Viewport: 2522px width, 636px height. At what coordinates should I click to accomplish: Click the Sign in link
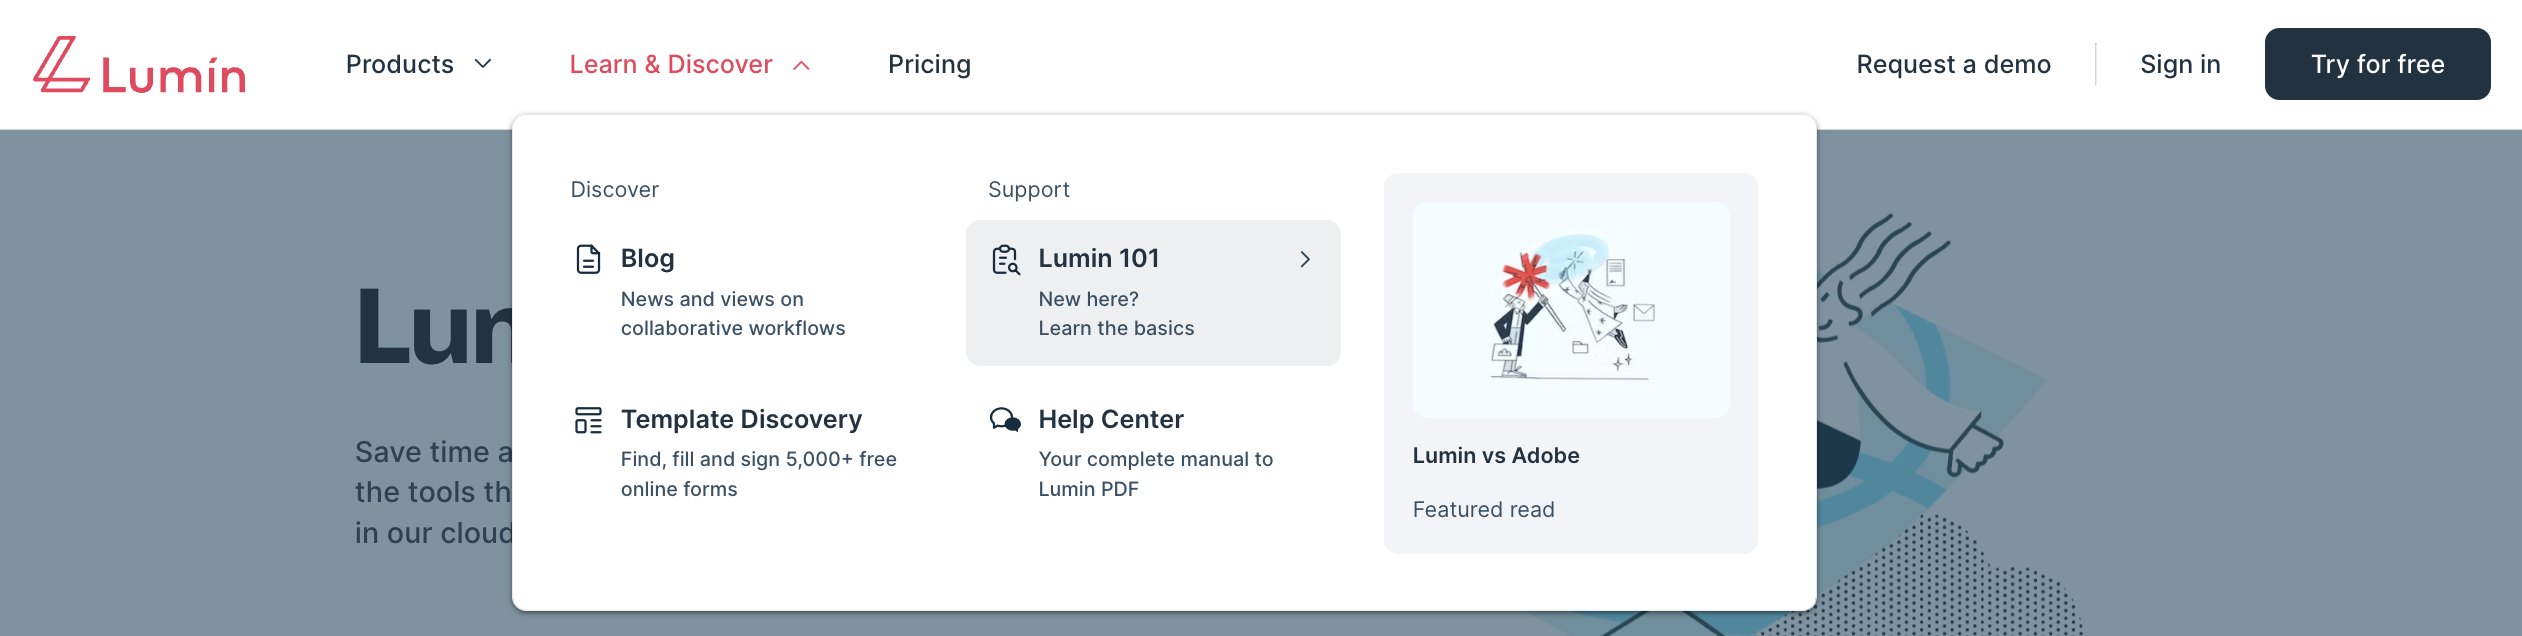pyautogui.click(x=2180, y=64)
